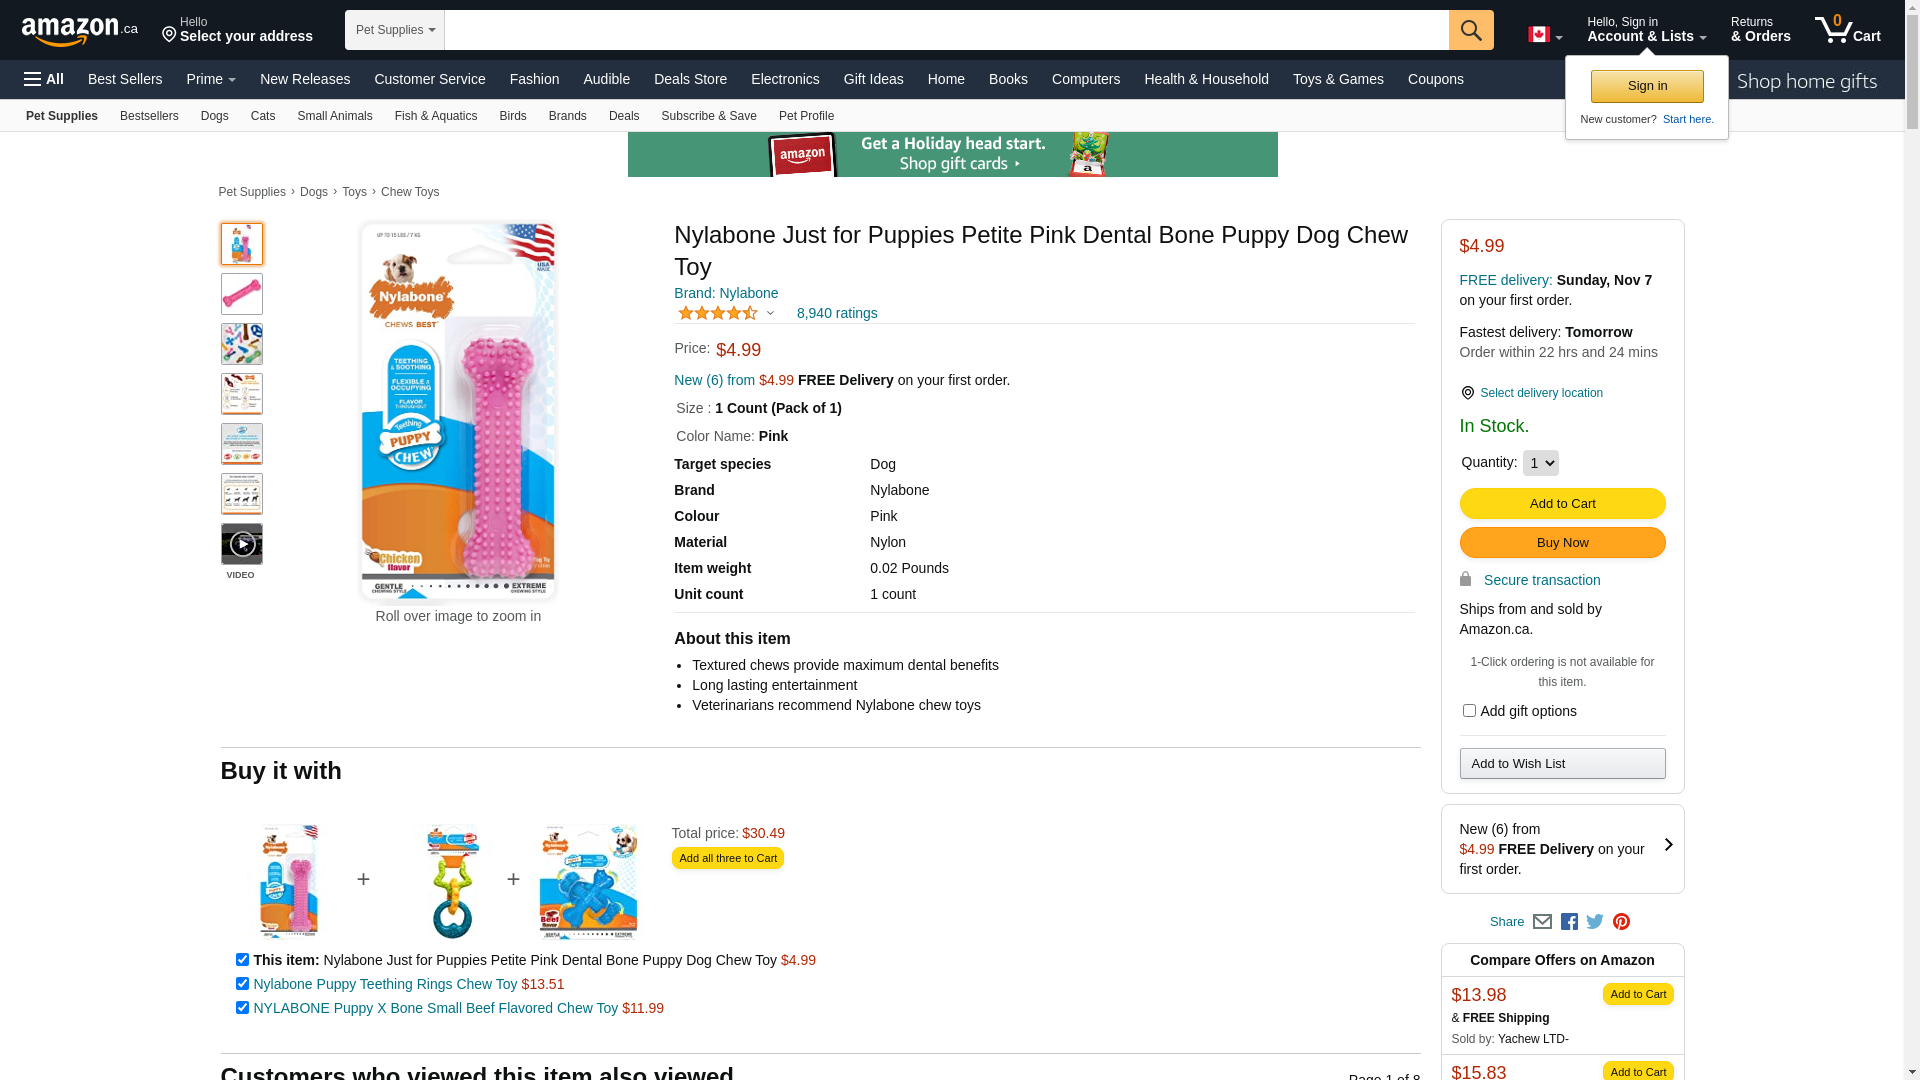1920x1080 pixels.
Task: Share via email envelope icon
Action: click(1542, 922)
